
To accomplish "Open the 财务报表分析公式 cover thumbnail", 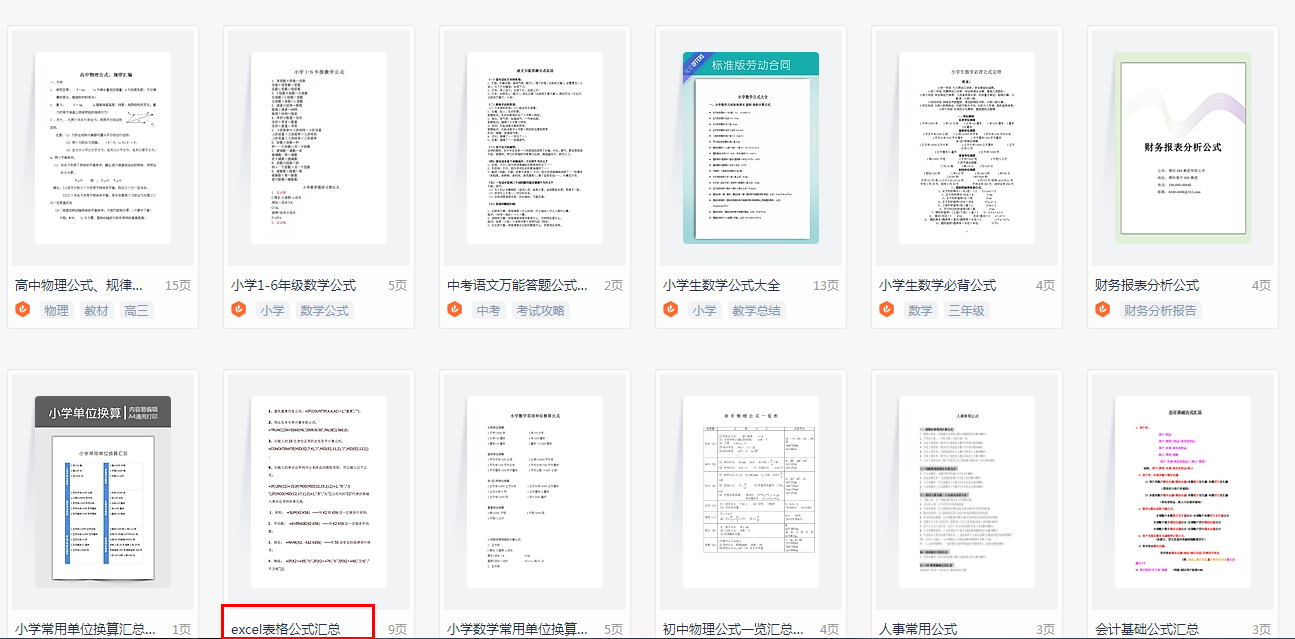I will click(1183, 147).
